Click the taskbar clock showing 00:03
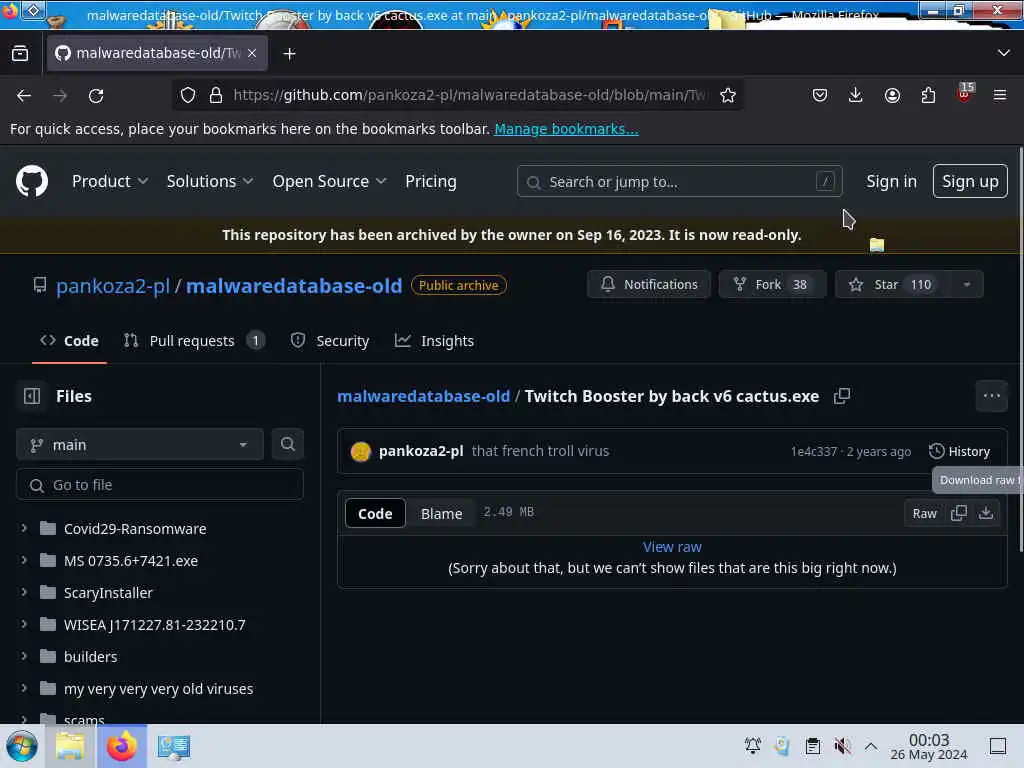 [929, 746]
